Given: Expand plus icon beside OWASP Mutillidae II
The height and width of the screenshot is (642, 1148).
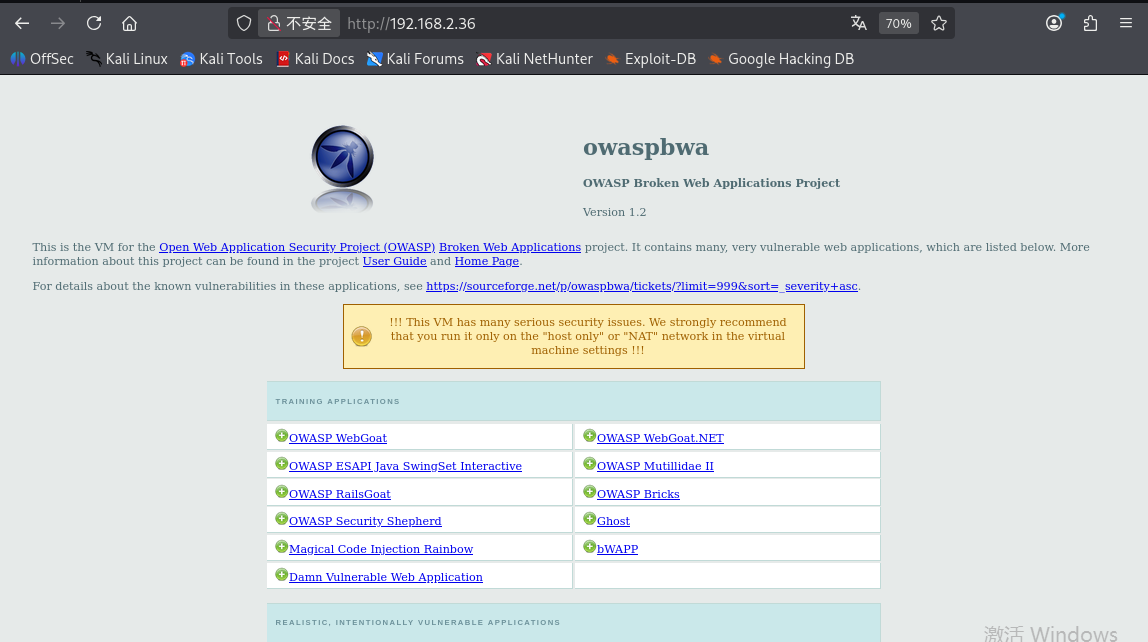Looking at the screenshot, I should coord(589,464).
